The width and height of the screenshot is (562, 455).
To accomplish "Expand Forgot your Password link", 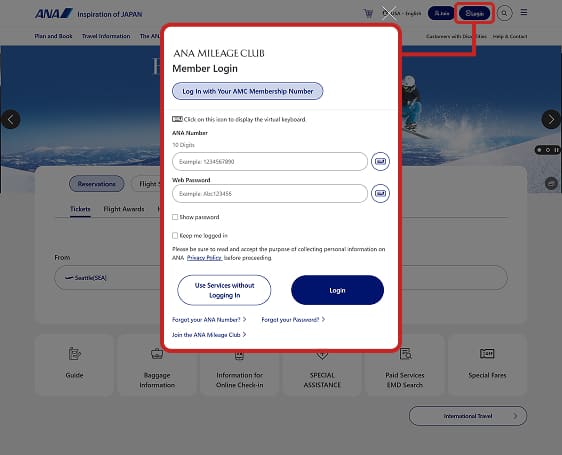I will pyautogui.click(x=293, y=319).
